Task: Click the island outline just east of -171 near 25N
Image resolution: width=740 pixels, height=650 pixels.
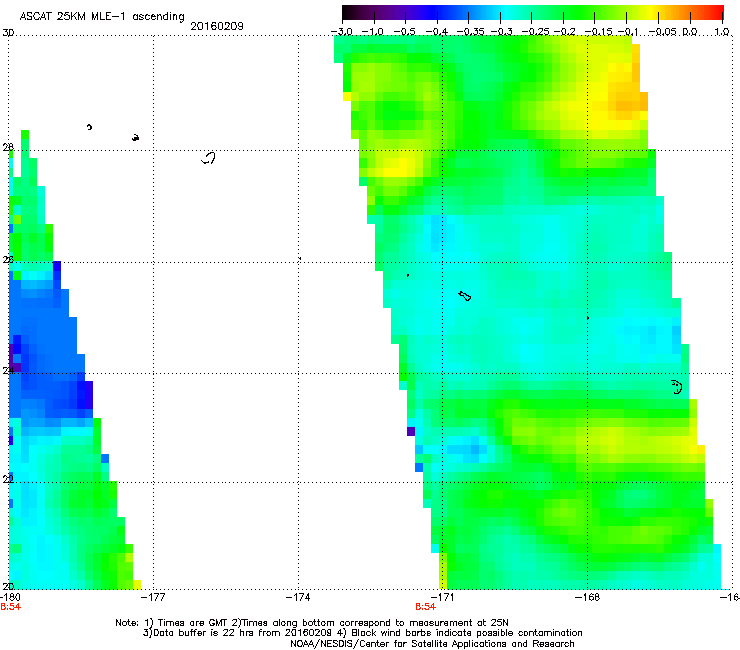Action: click(x=465, y=296)
